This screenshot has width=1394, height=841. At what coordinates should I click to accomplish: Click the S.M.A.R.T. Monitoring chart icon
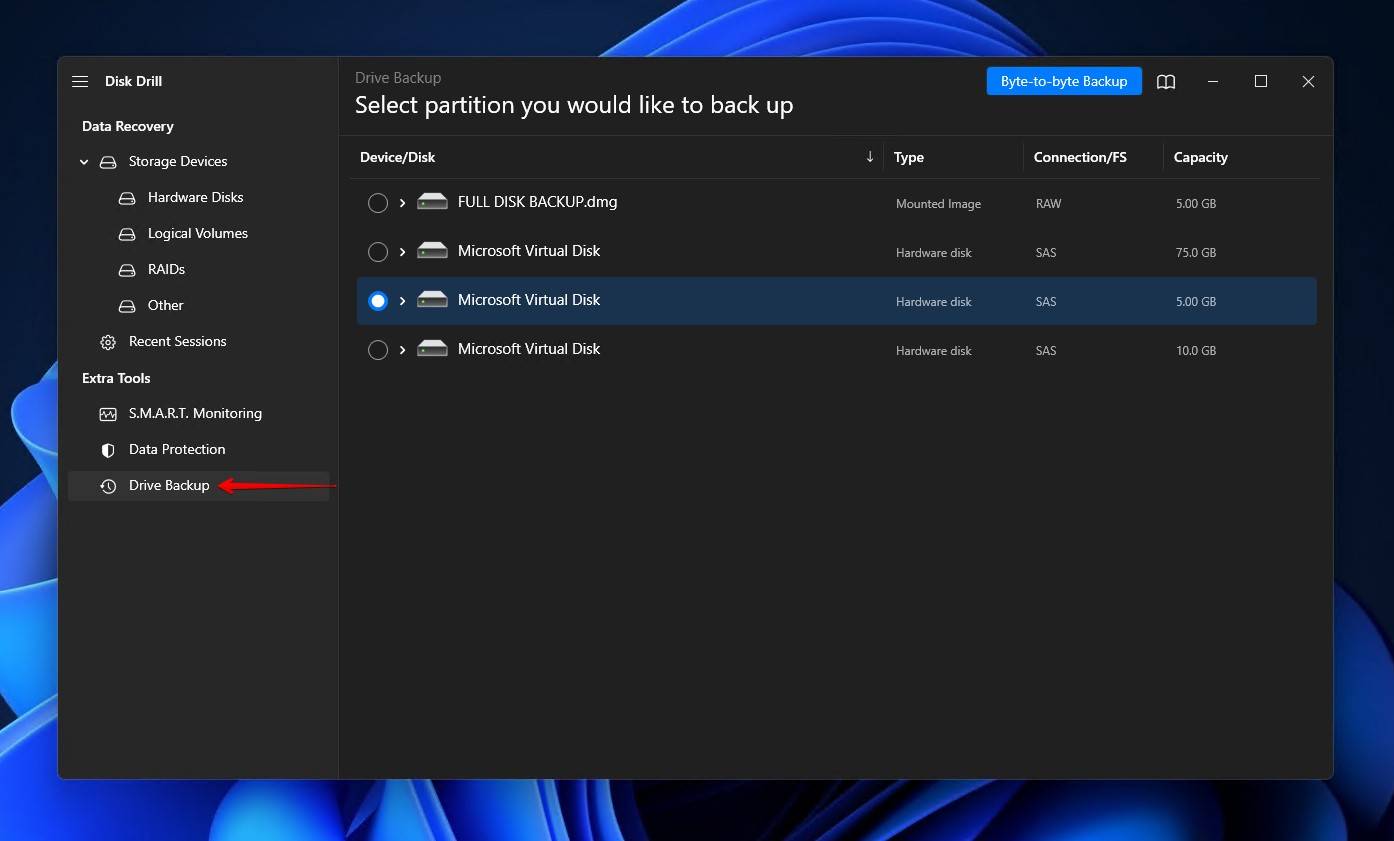[108, 414]
